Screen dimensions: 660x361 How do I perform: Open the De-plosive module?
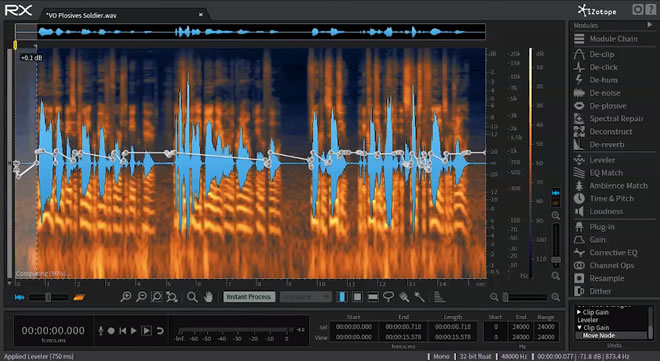pos(600,106)
